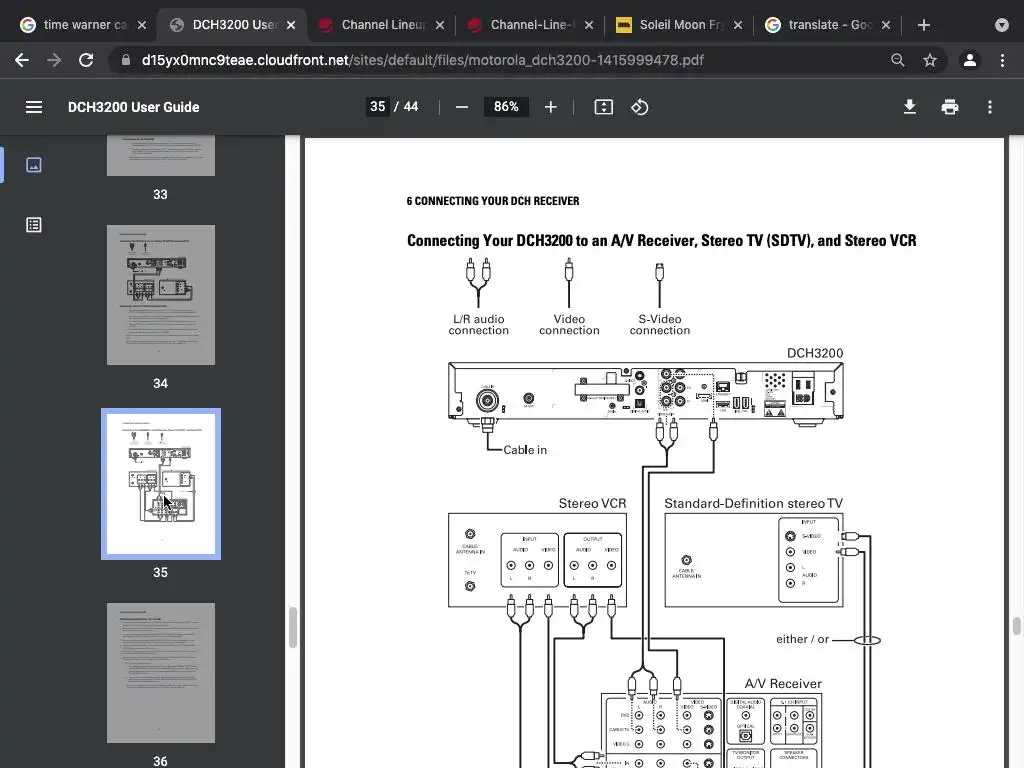Rotate the PDF counterclockwise
1024x768 pixels.
click(x=639, y=107)
